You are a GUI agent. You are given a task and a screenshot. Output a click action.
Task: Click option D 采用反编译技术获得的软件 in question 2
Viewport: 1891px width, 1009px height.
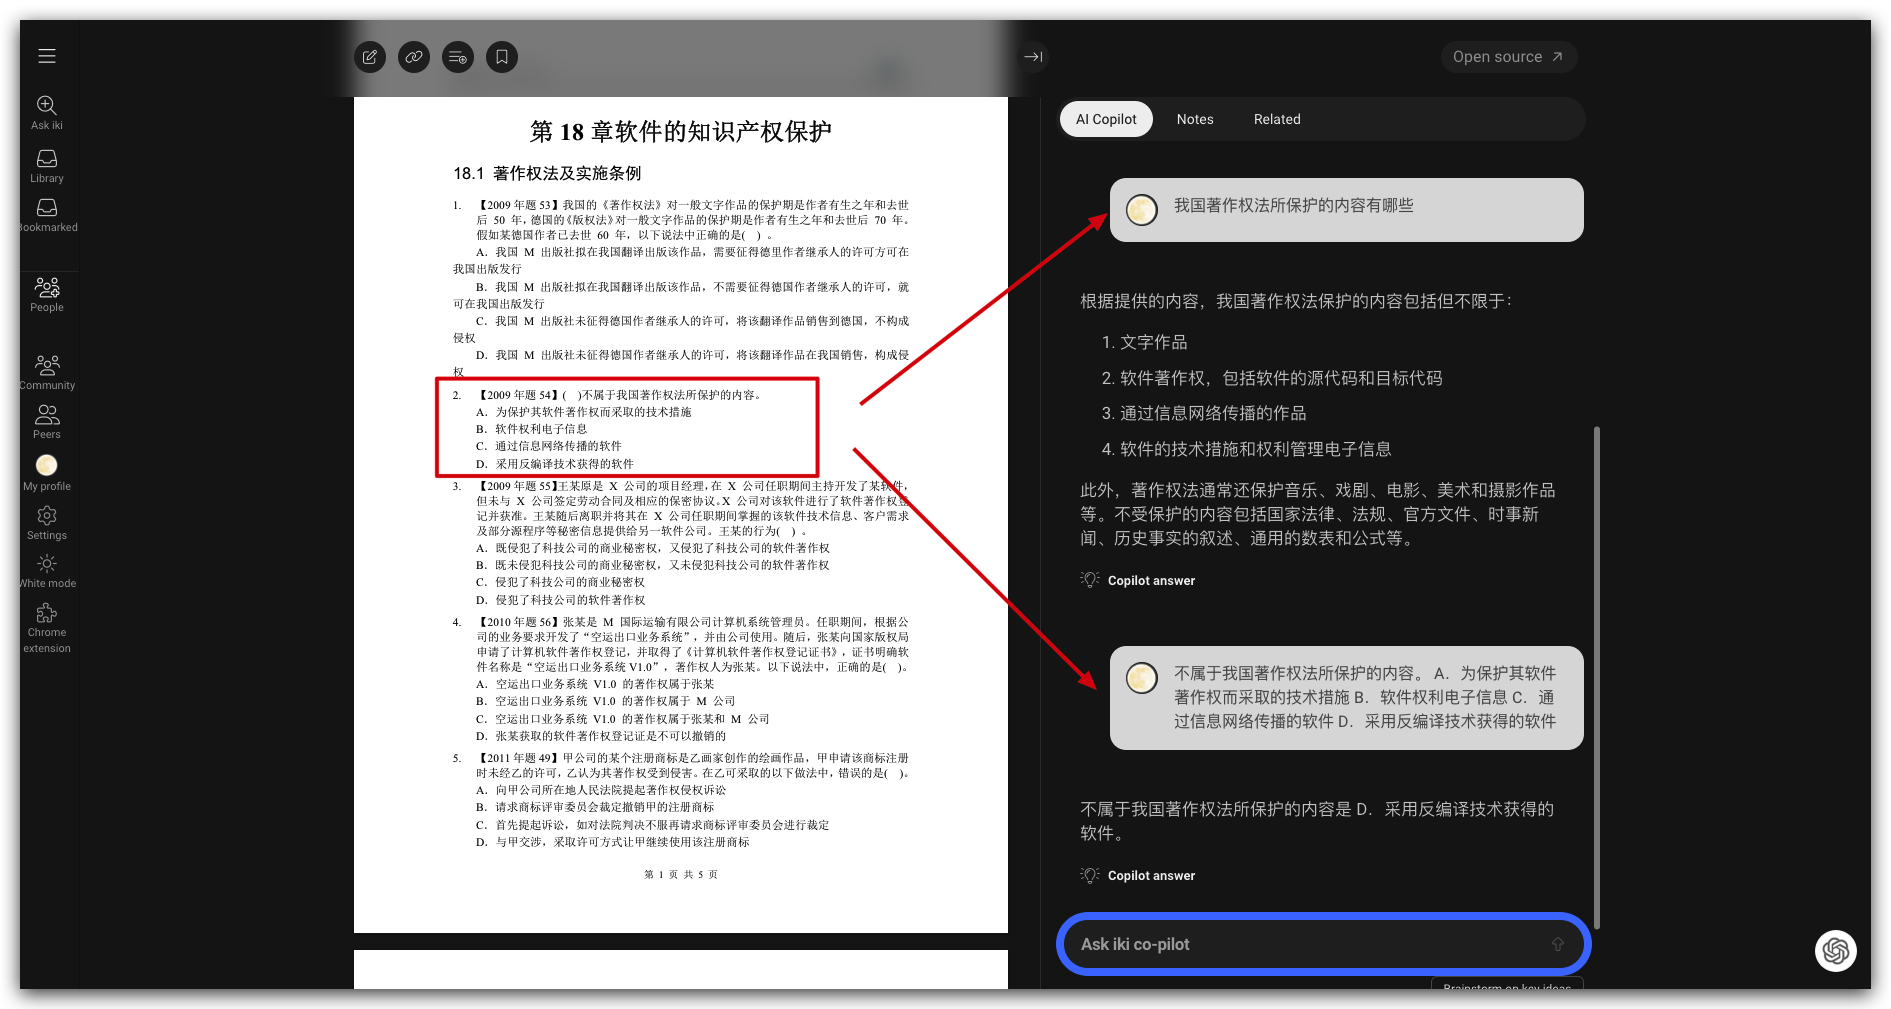[555, 464]
